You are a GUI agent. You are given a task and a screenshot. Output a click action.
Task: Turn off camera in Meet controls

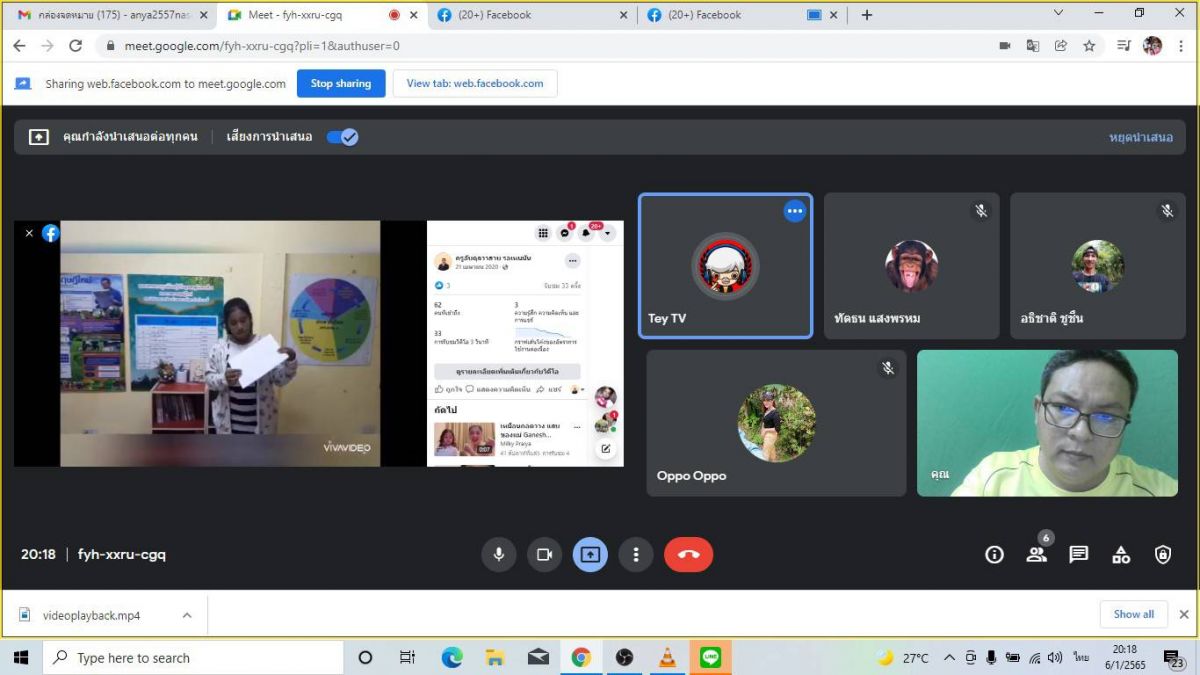544,554
